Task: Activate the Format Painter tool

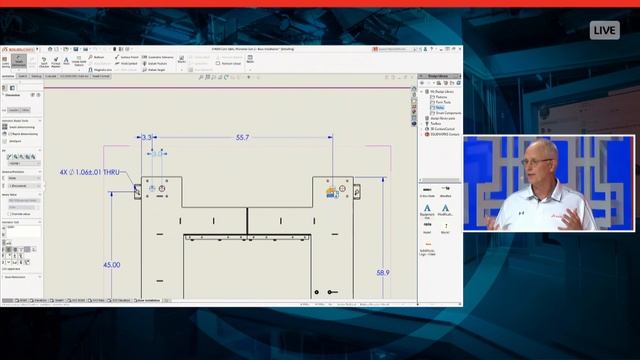Action: pyautogui.click(x=56, y=62)
